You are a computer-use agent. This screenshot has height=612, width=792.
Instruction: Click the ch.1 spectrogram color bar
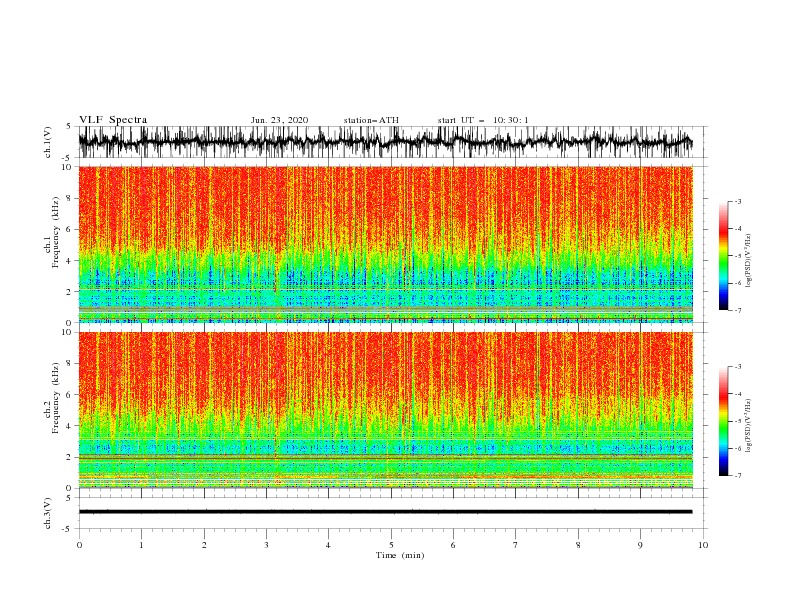point(723,255)
